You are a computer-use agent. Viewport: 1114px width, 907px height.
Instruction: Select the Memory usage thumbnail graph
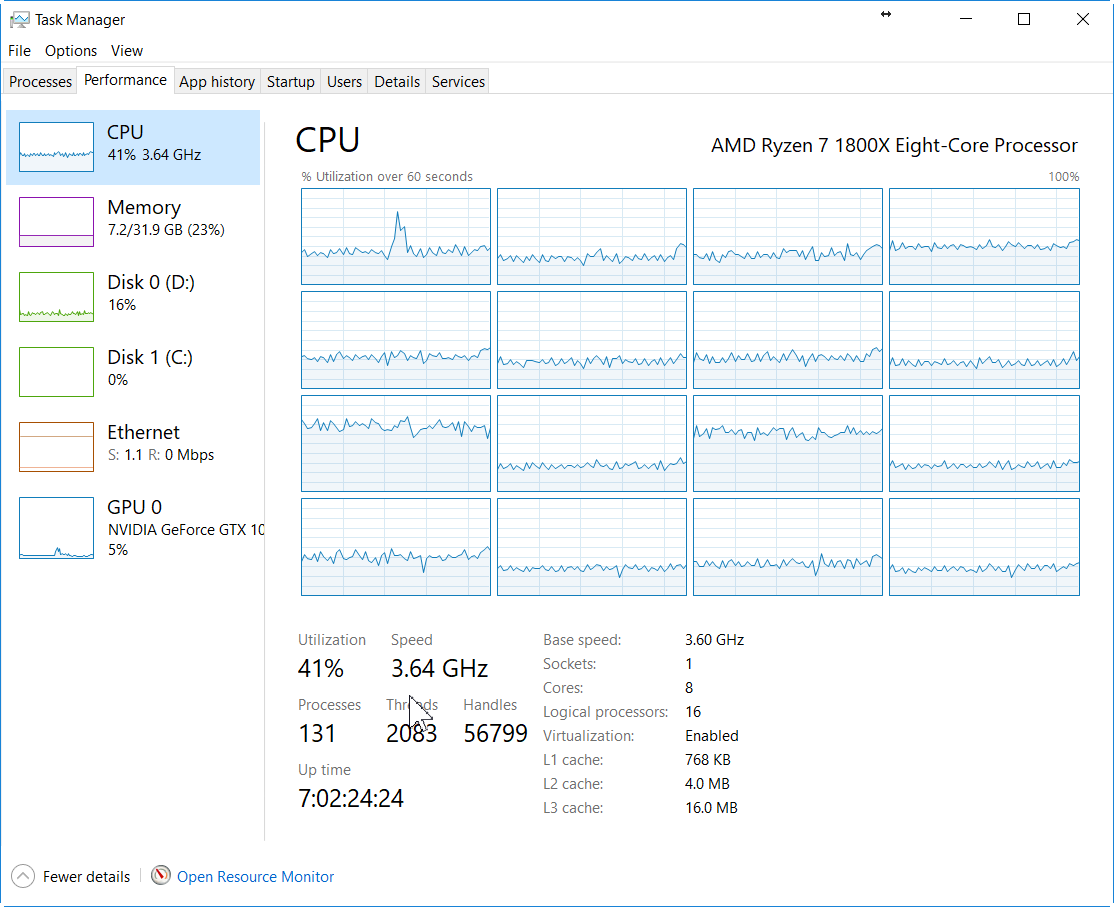[x=56, y=222]
